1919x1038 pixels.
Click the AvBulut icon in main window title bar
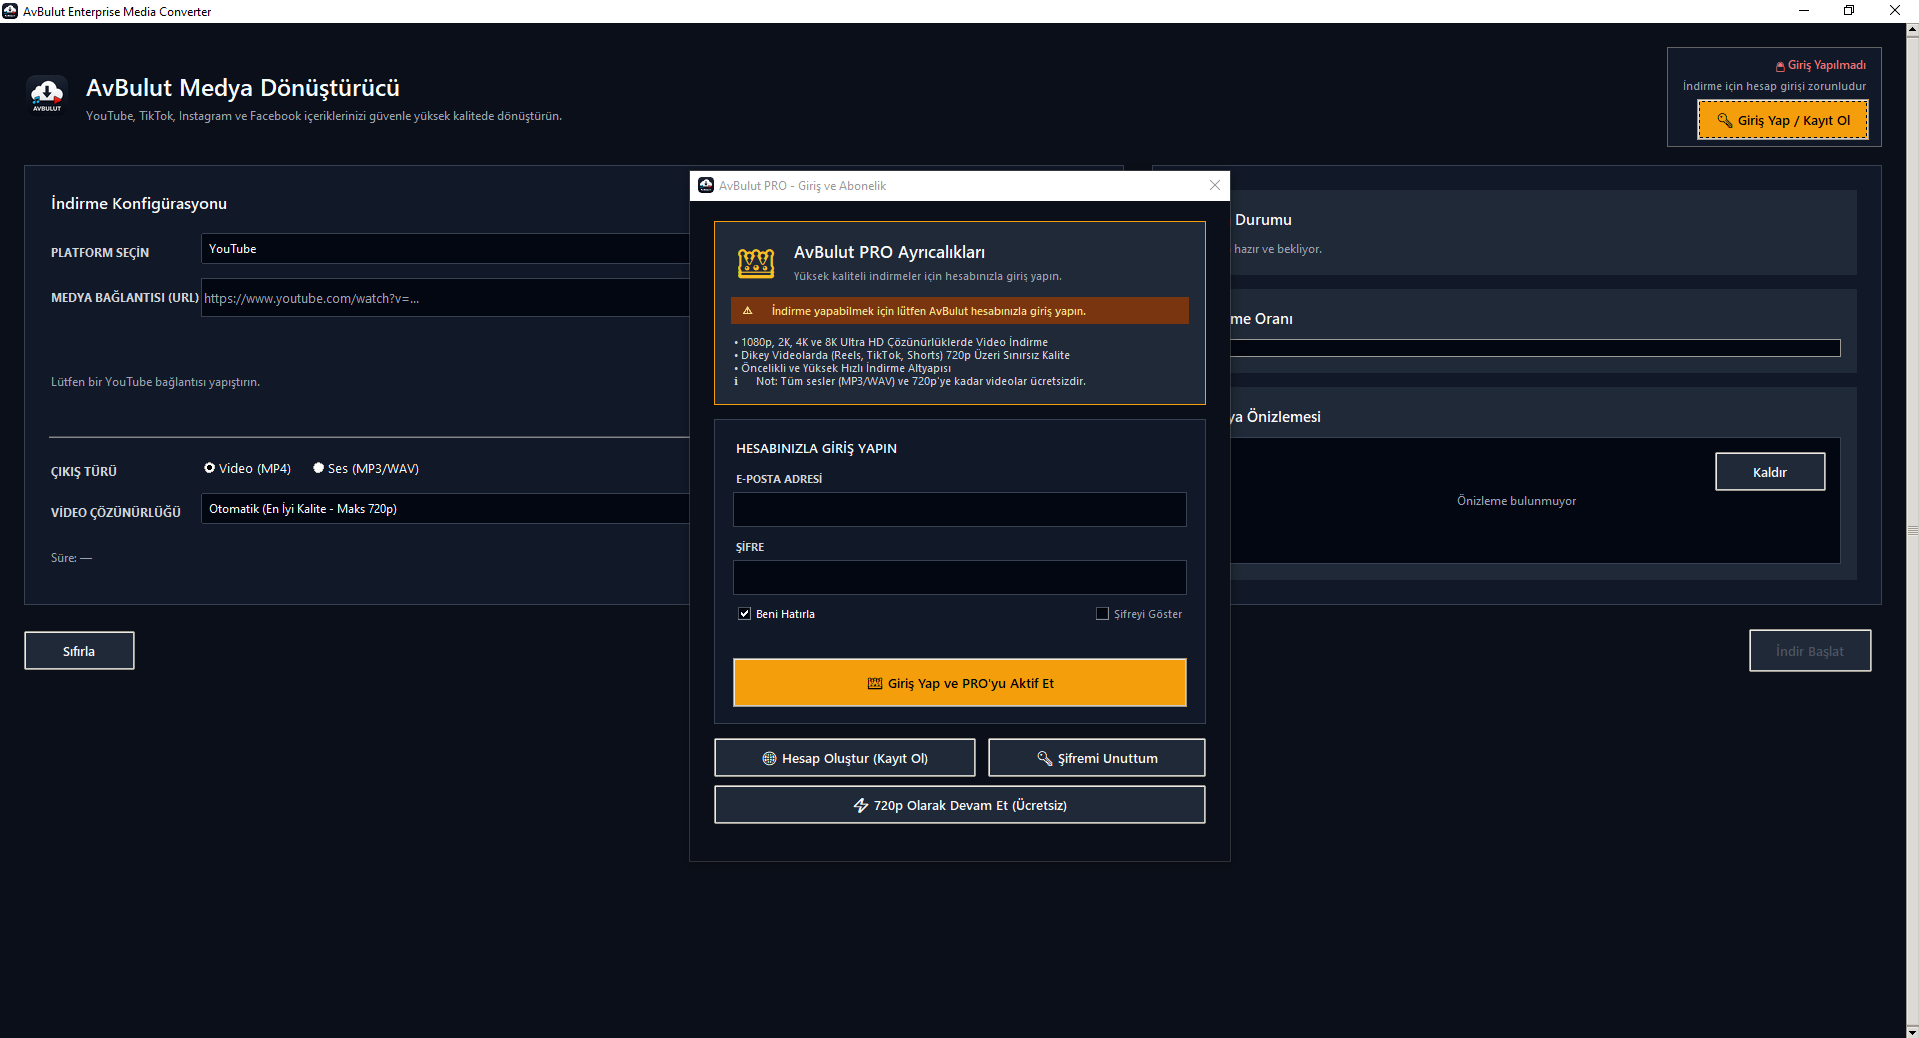point(10,11)
